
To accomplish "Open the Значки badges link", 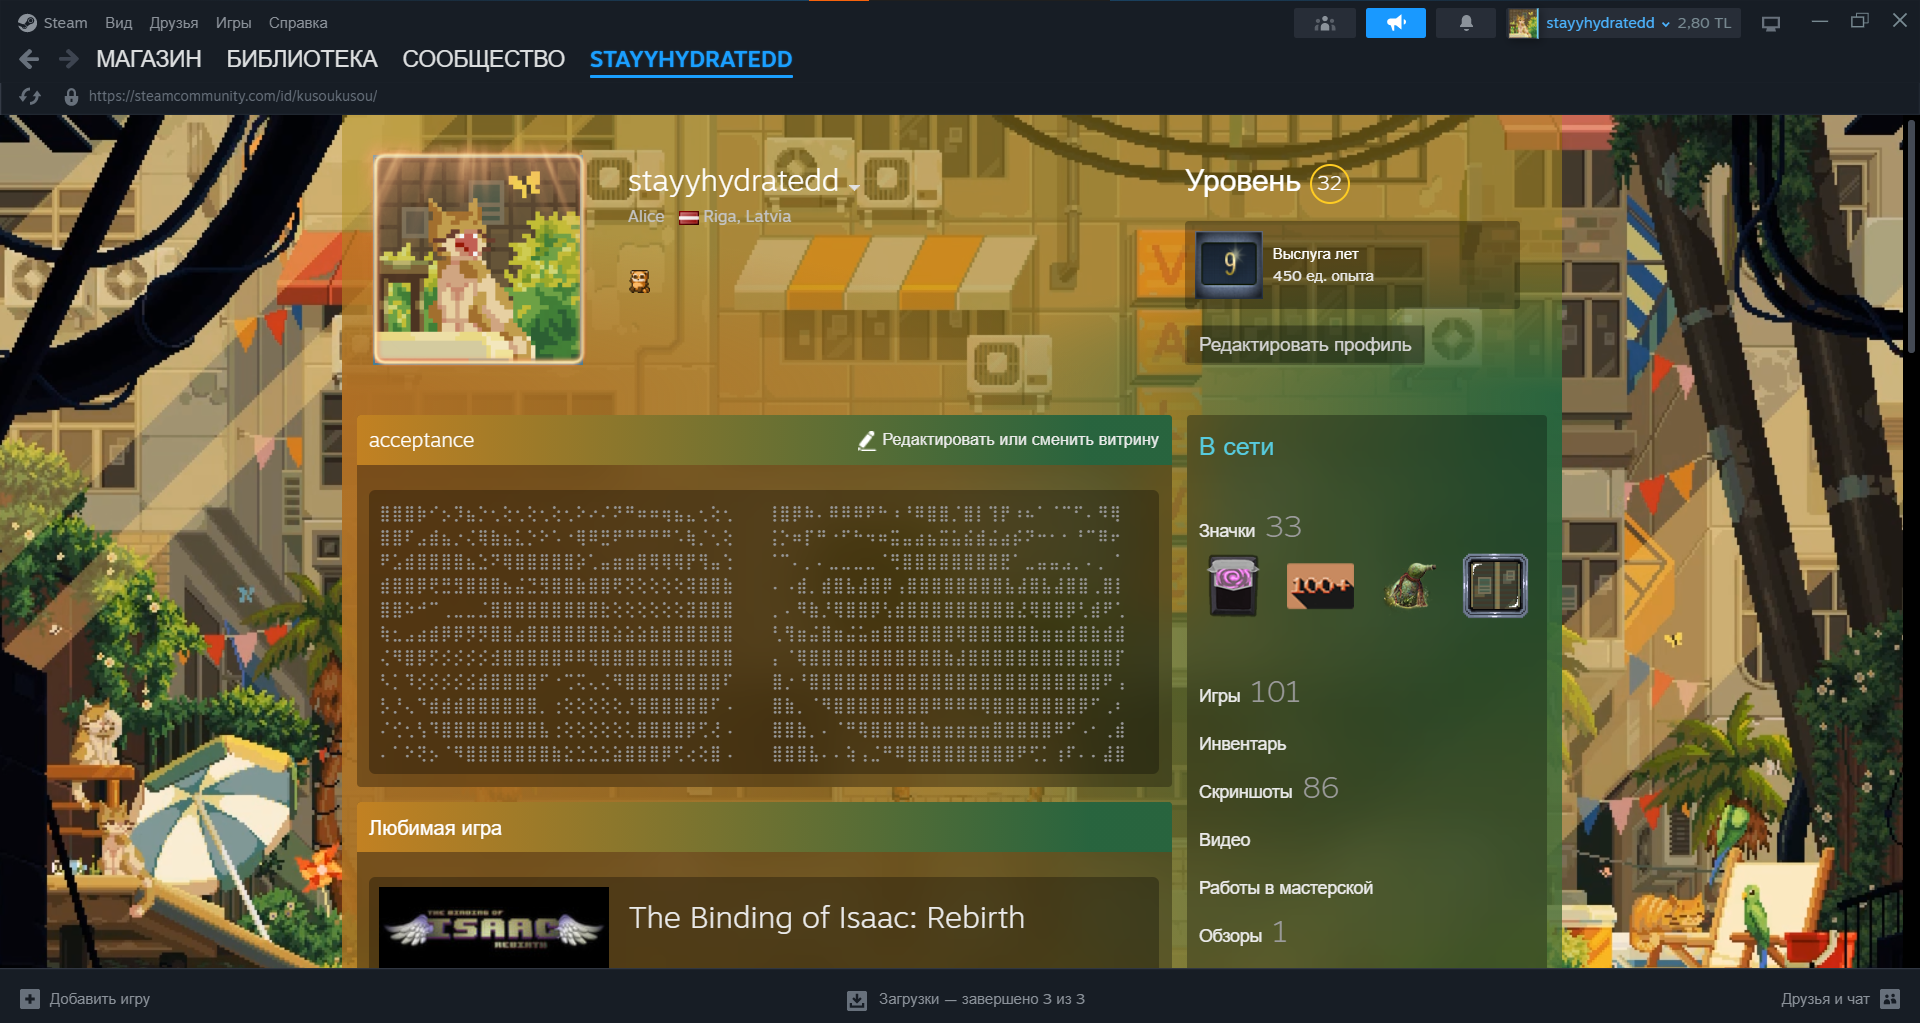I will pyautogui.click(x=1250, y=528).
